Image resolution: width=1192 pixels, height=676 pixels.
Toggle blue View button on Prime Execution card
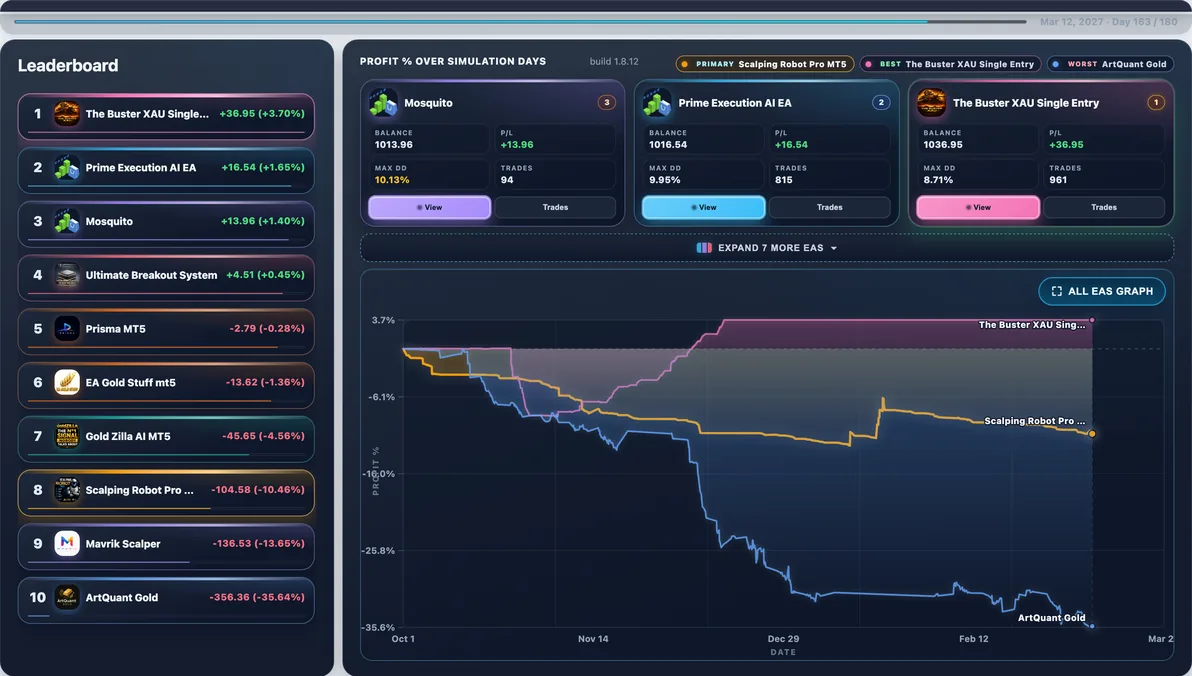(x=703, y=208)
